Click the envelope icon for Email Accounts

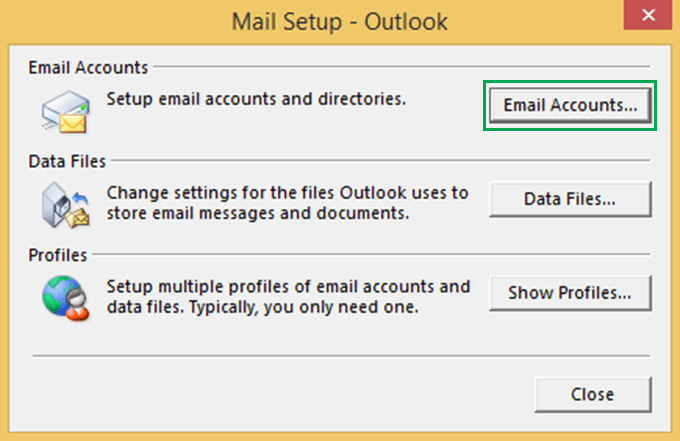[64, 112]
